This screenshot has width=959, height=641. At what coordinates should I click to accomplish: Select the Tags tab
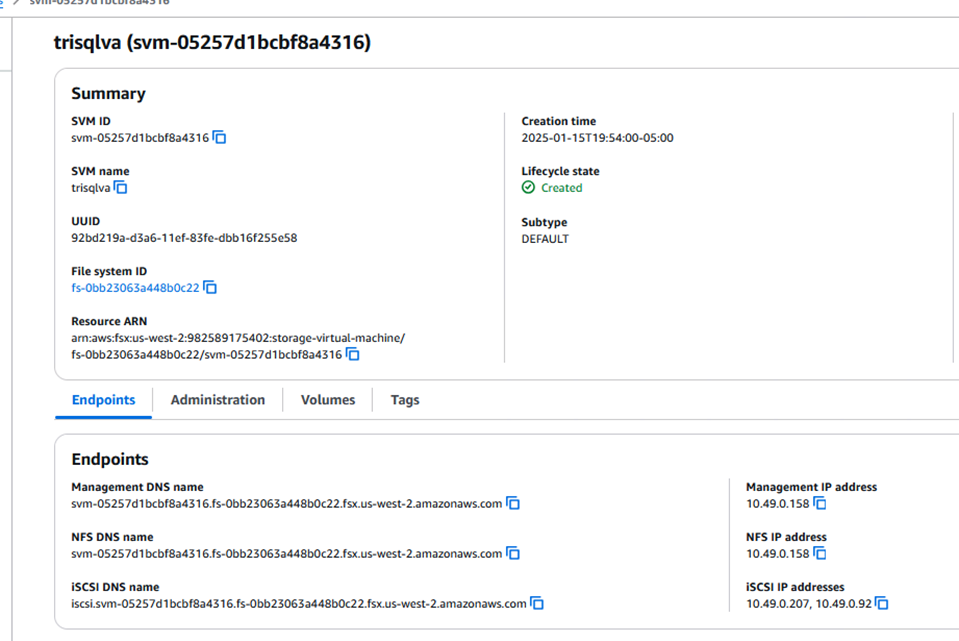point(405,400)
